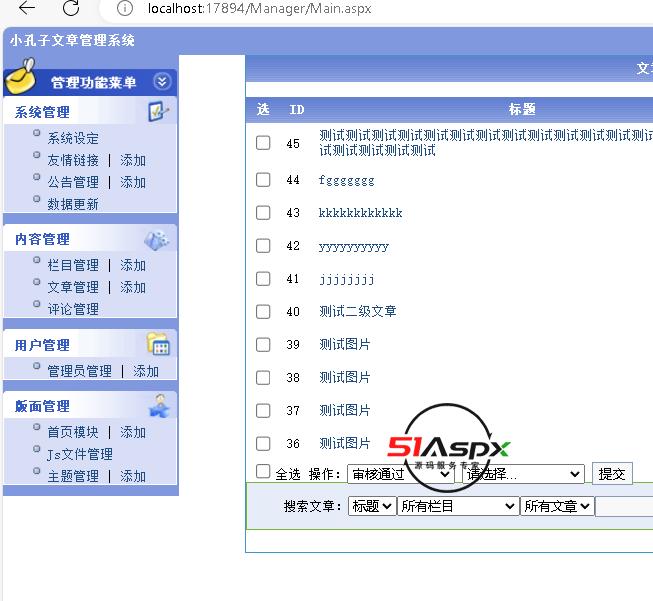Viewport: 653px width, 601px height.
Task: Click 添加 next to 公告管理
Action: [x=133, y=182]
